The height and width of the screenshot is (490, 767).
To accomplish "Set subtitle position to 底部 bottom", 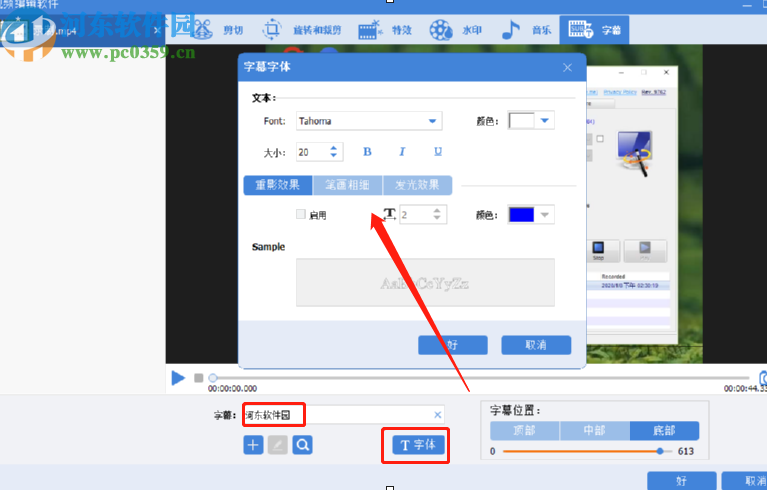I will point(664,431).
